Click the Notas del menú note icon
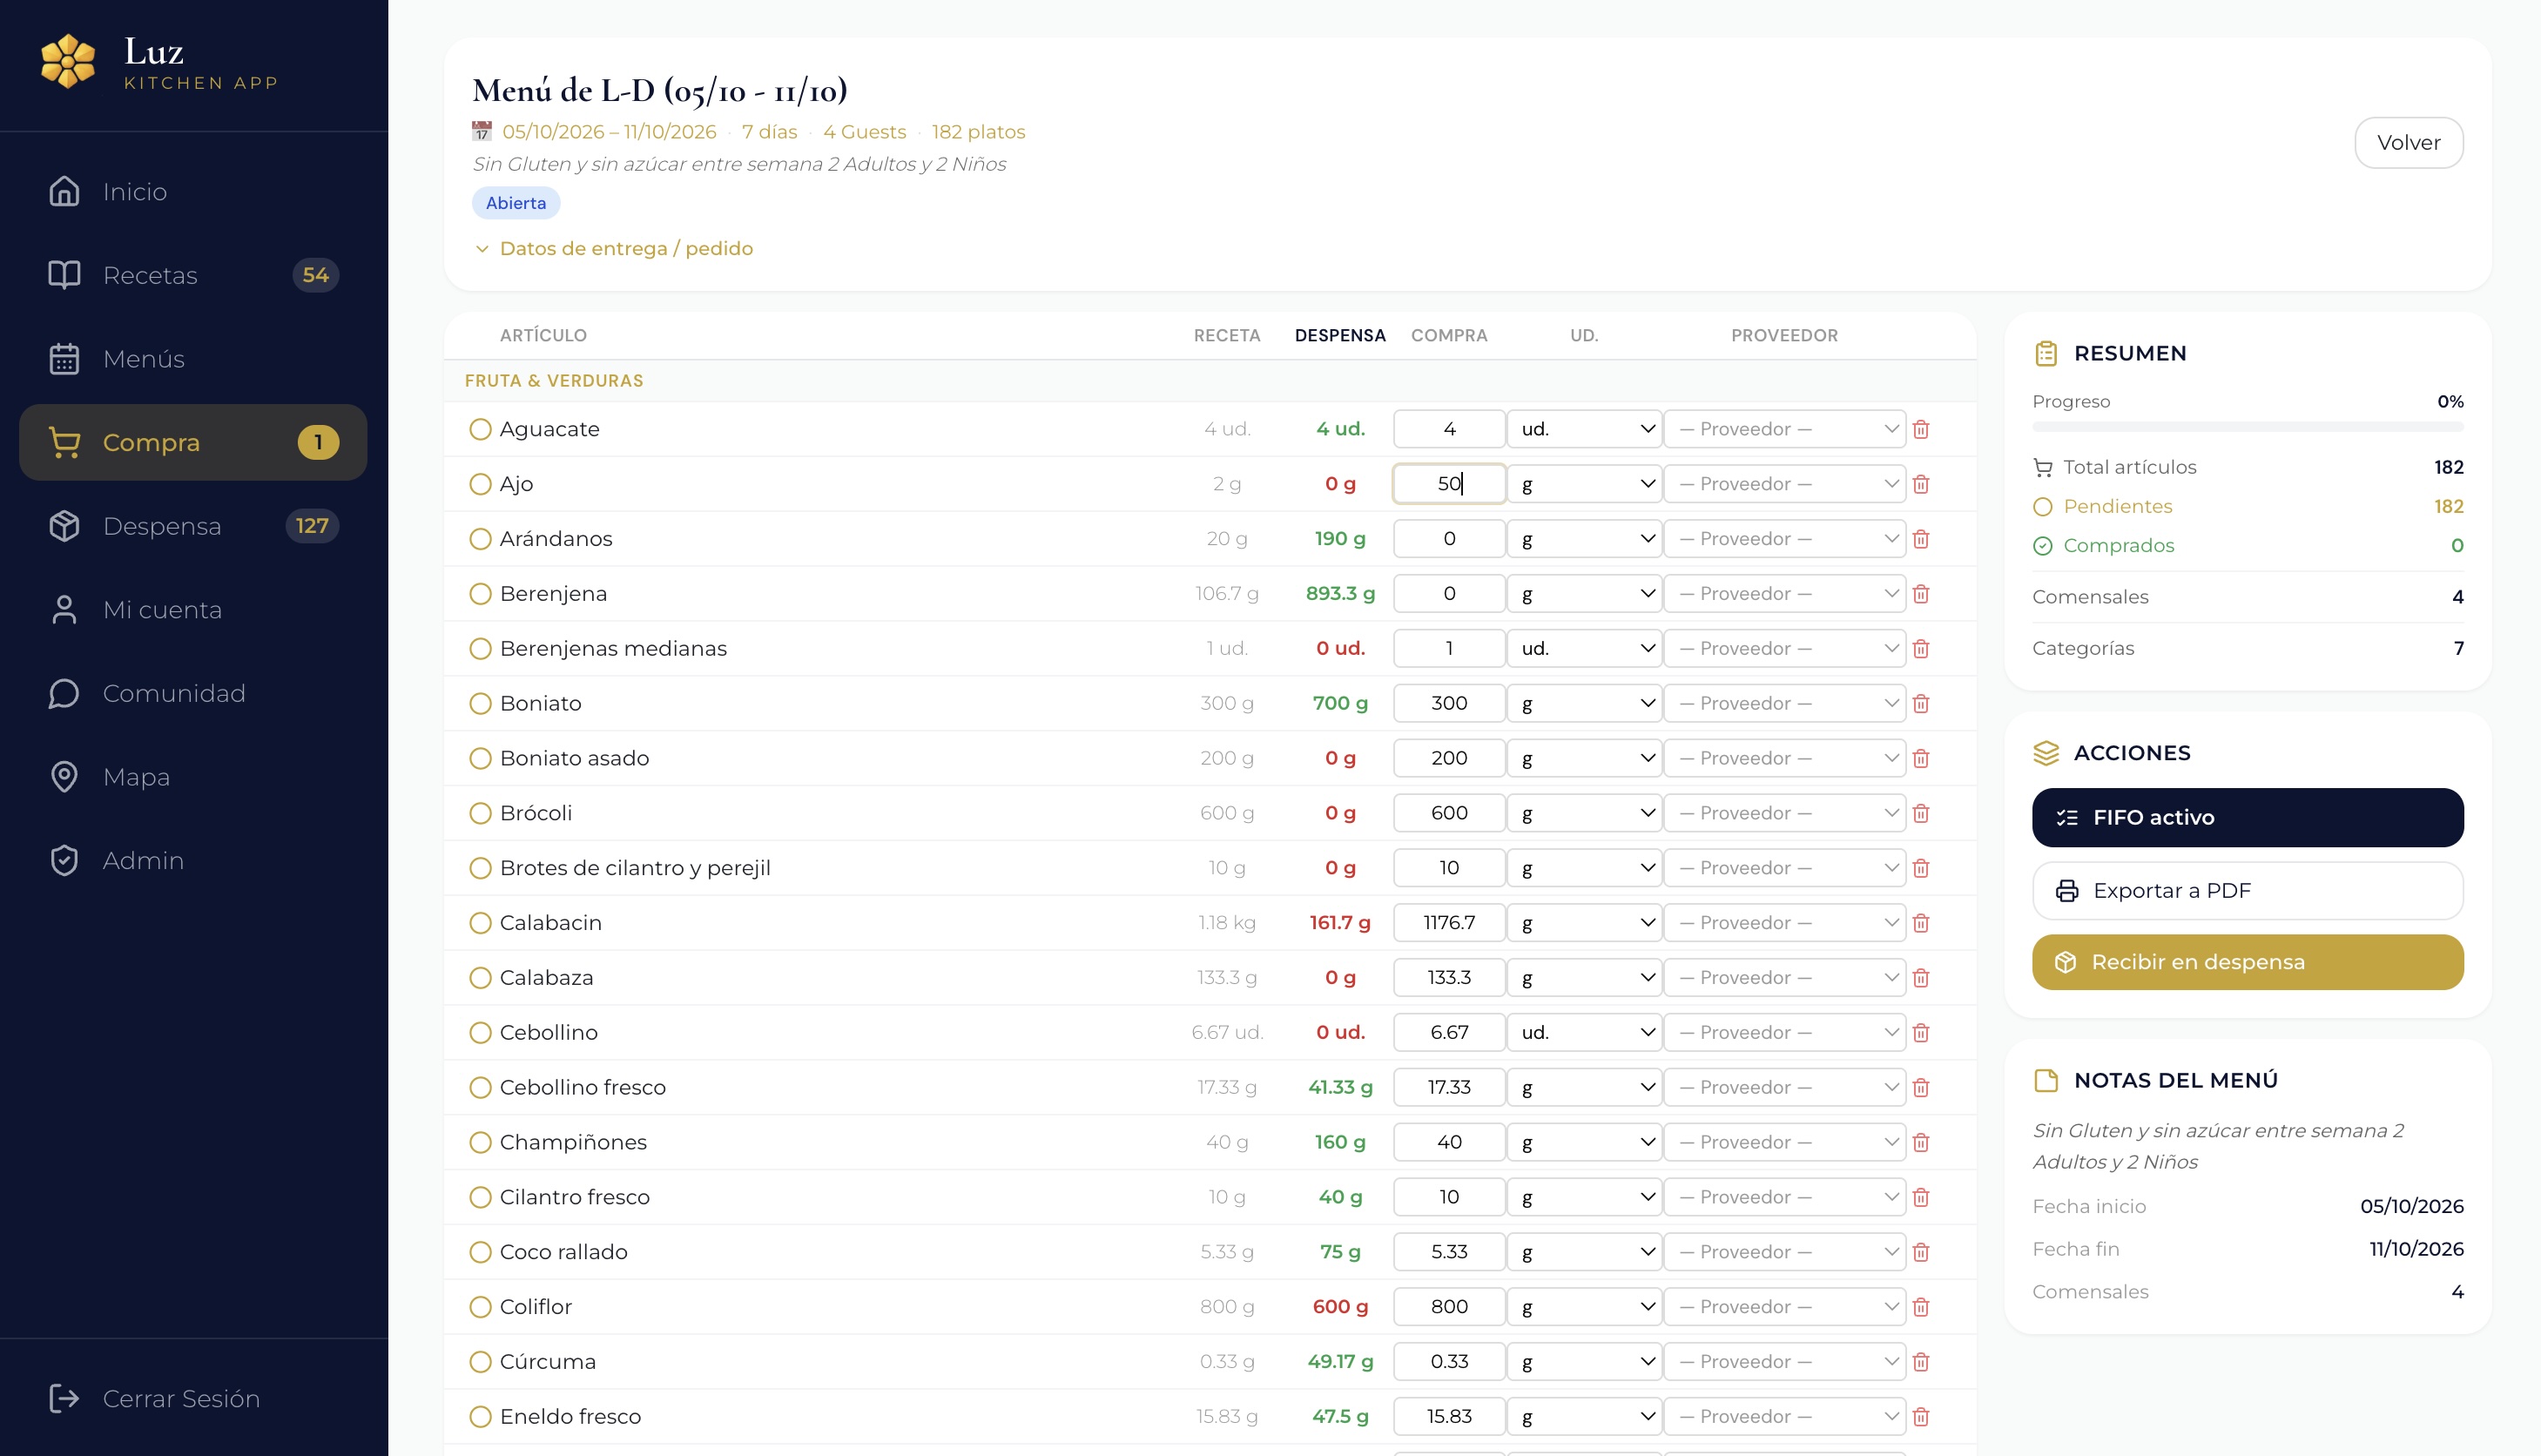 [x=2046, y=1080]
